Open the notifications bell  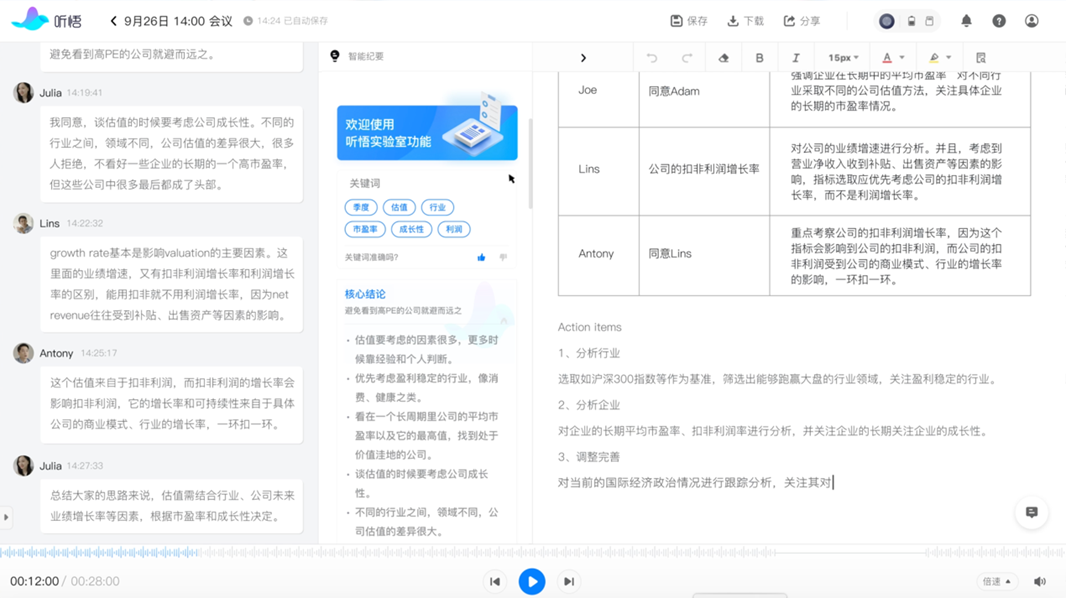966,21
